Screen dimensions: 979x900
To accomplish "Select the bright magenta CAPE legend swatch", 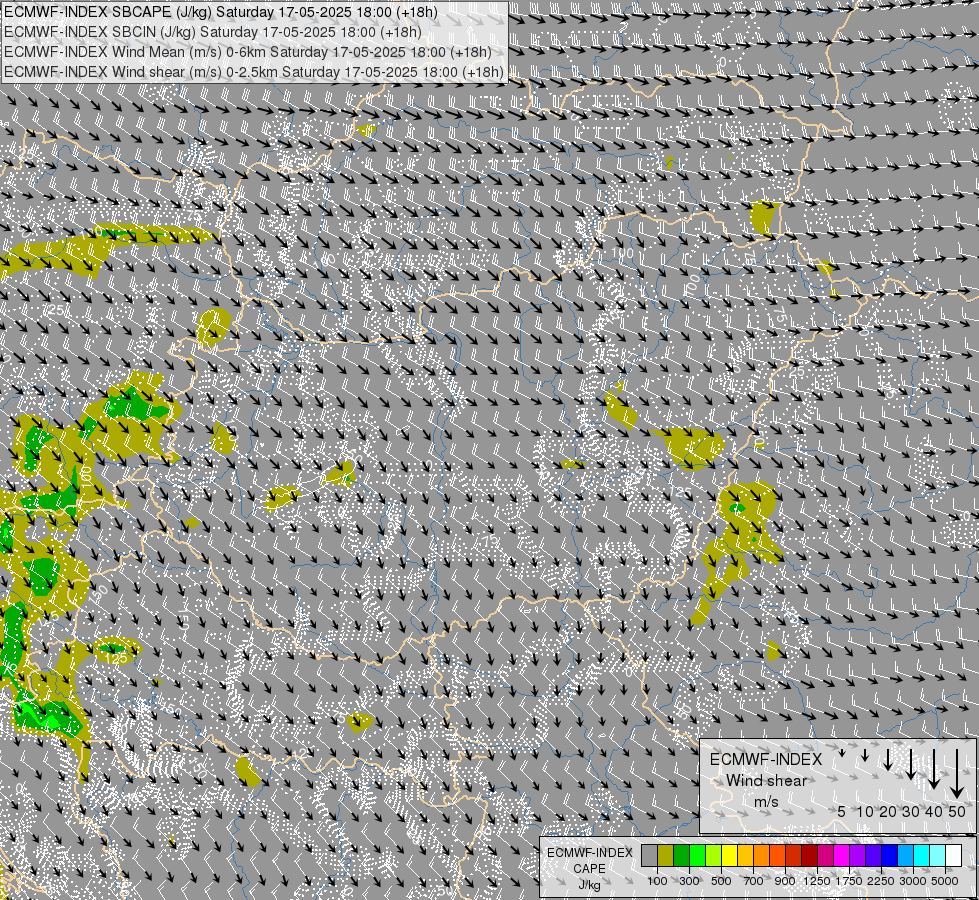I will coord(842,856).
